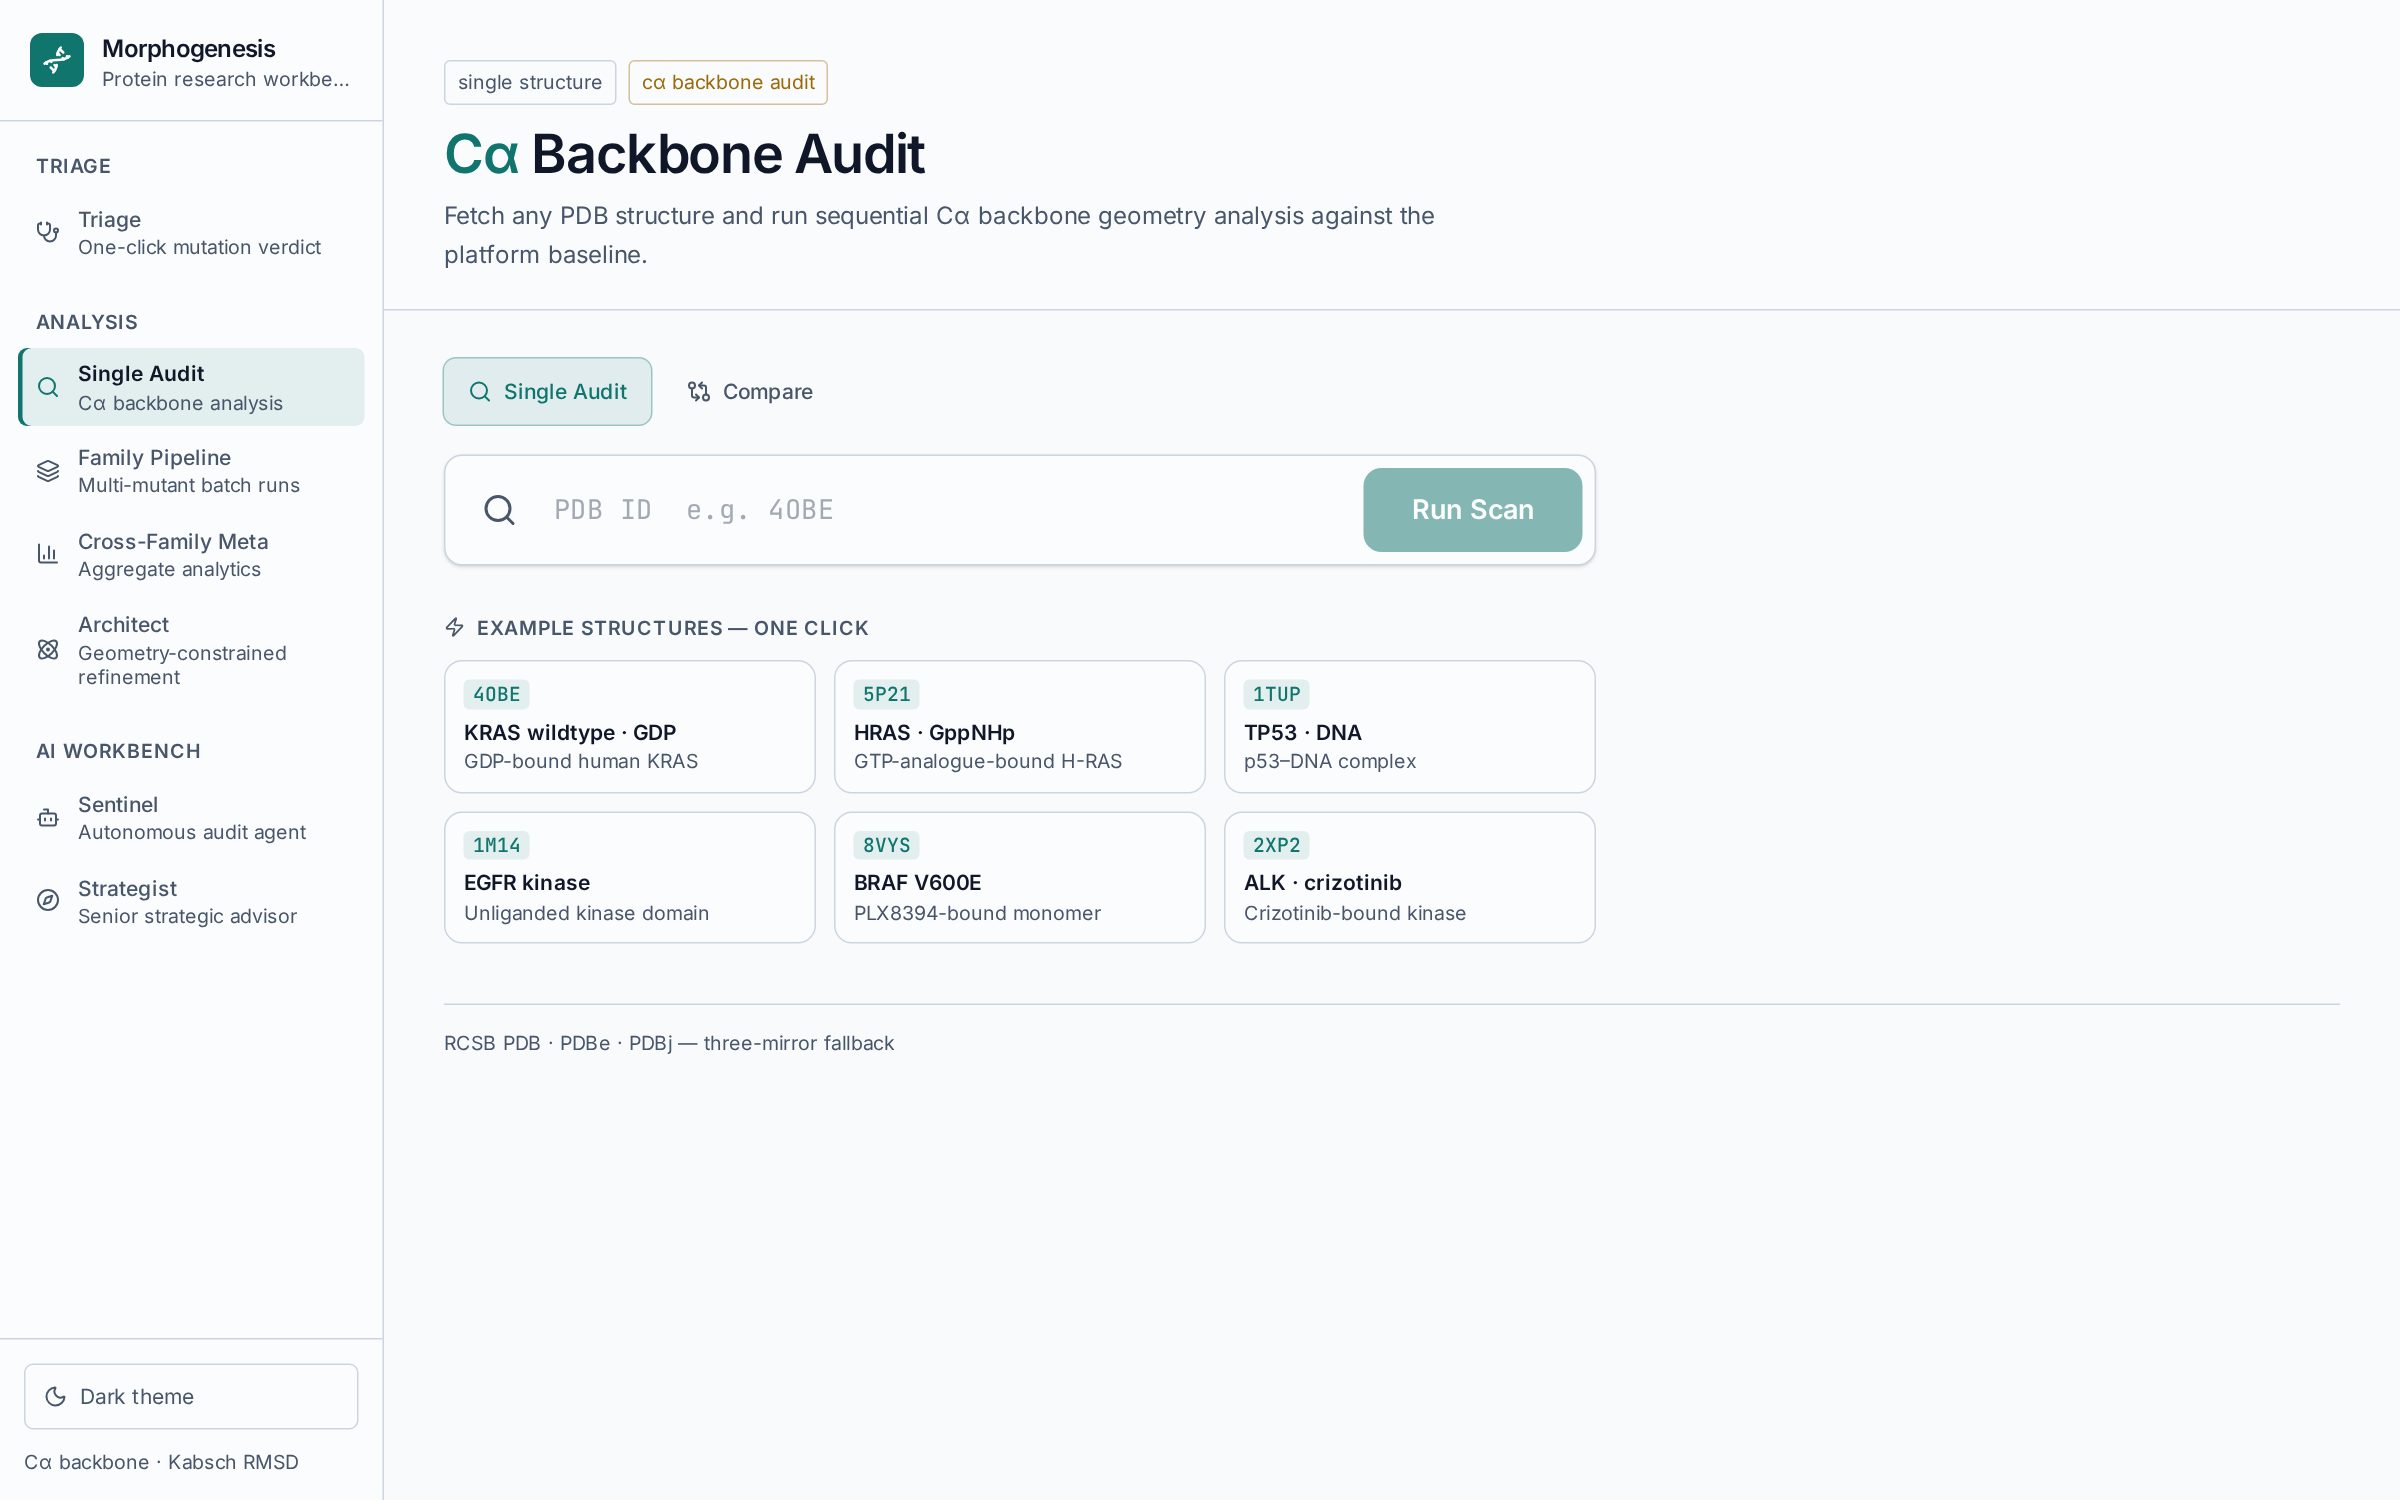Open Sentinel autonomous audit agent
This screenshot has width=2400, height=1500.
coord(191,818)
